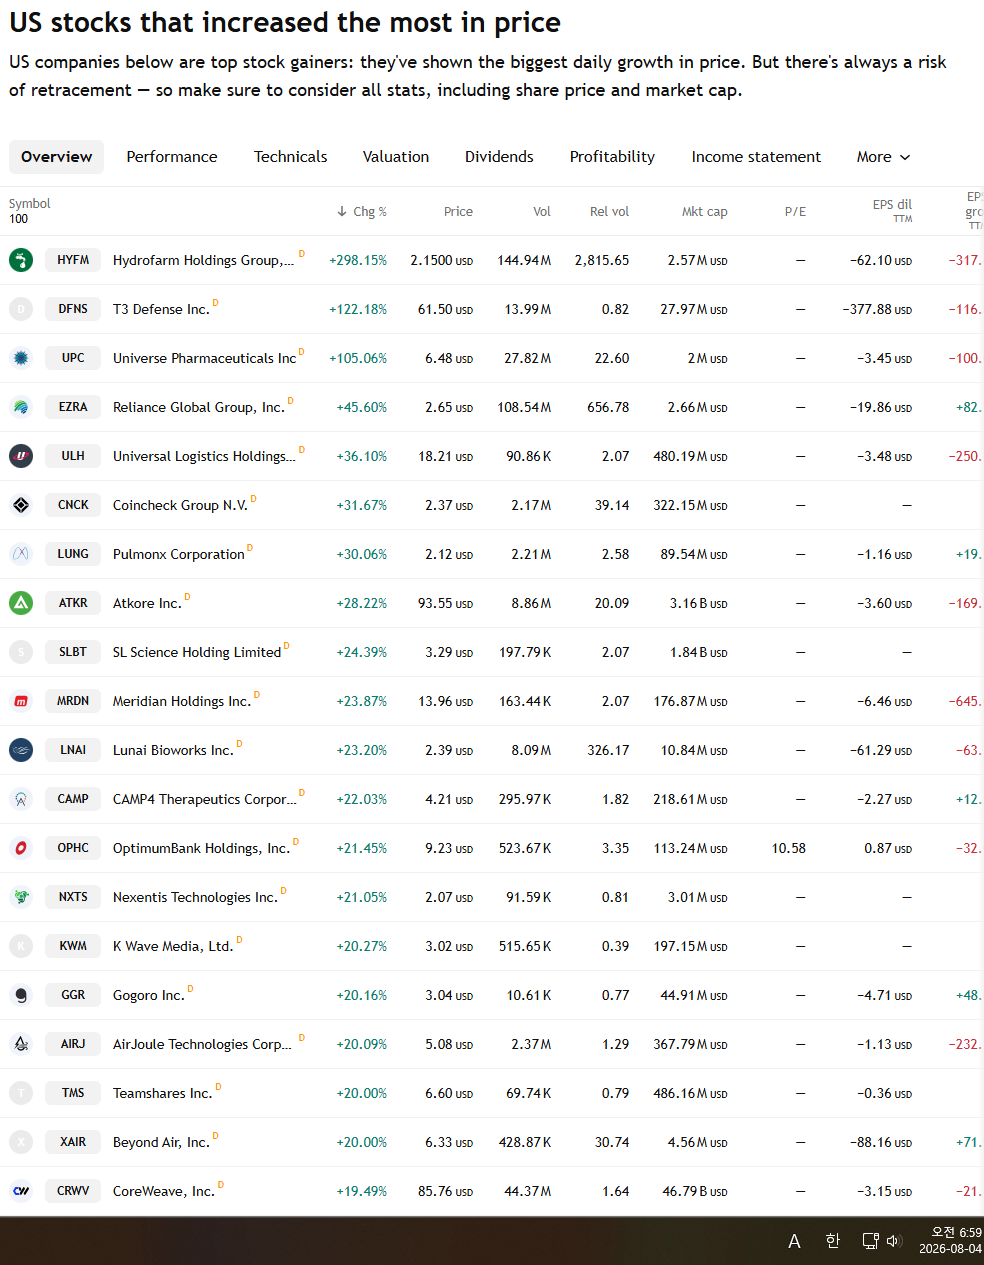Sort by the Mkt cap column header
Viewport: 984px width, 1265px height.
coord(704,211)
